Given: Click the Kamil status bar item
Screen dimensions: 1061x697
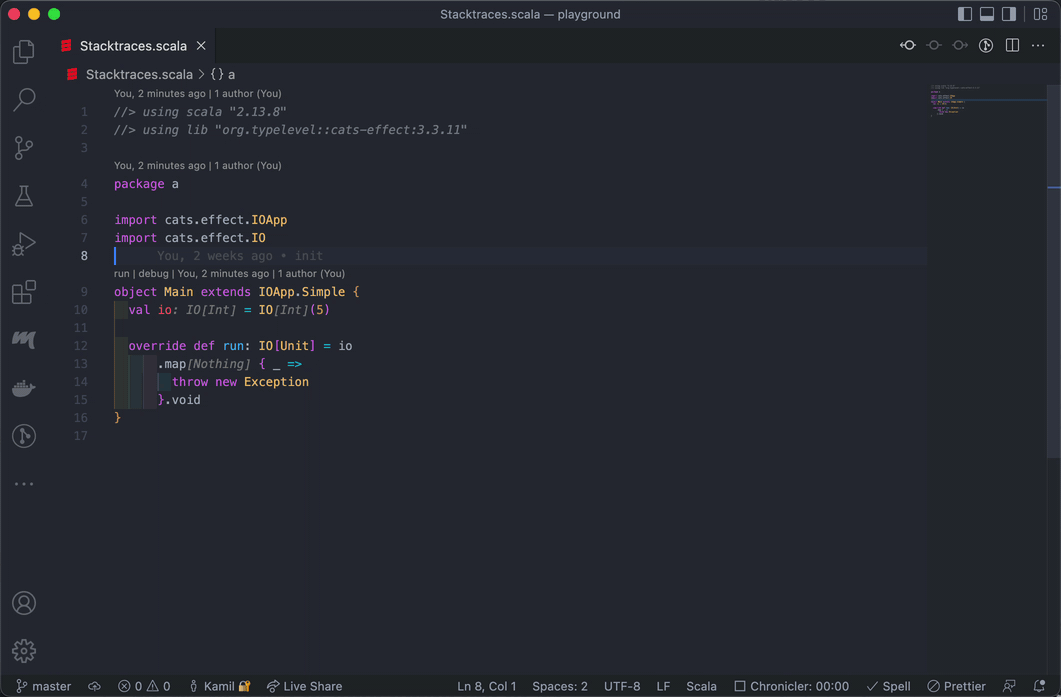Looking at the screenshot, I should [220, 686].
